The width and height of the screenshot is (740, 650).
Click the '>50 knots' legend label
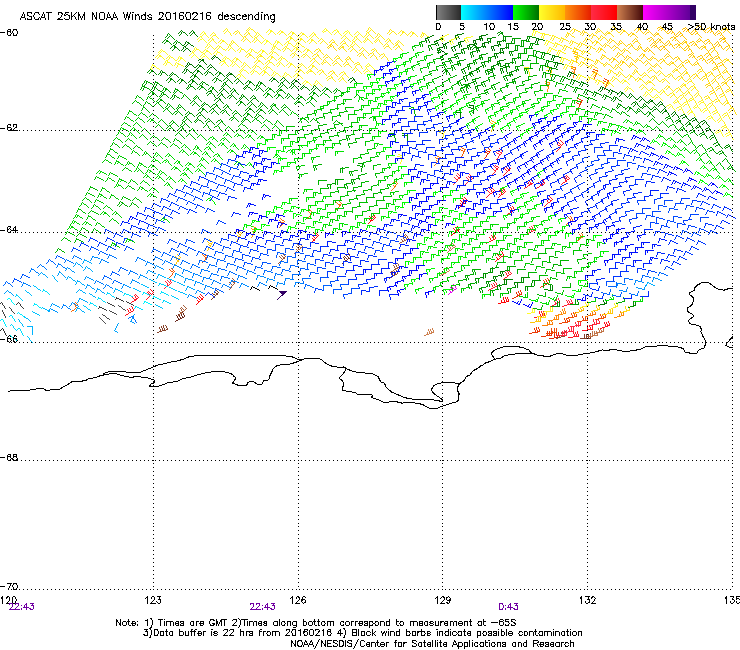click(x=711, y=27)
